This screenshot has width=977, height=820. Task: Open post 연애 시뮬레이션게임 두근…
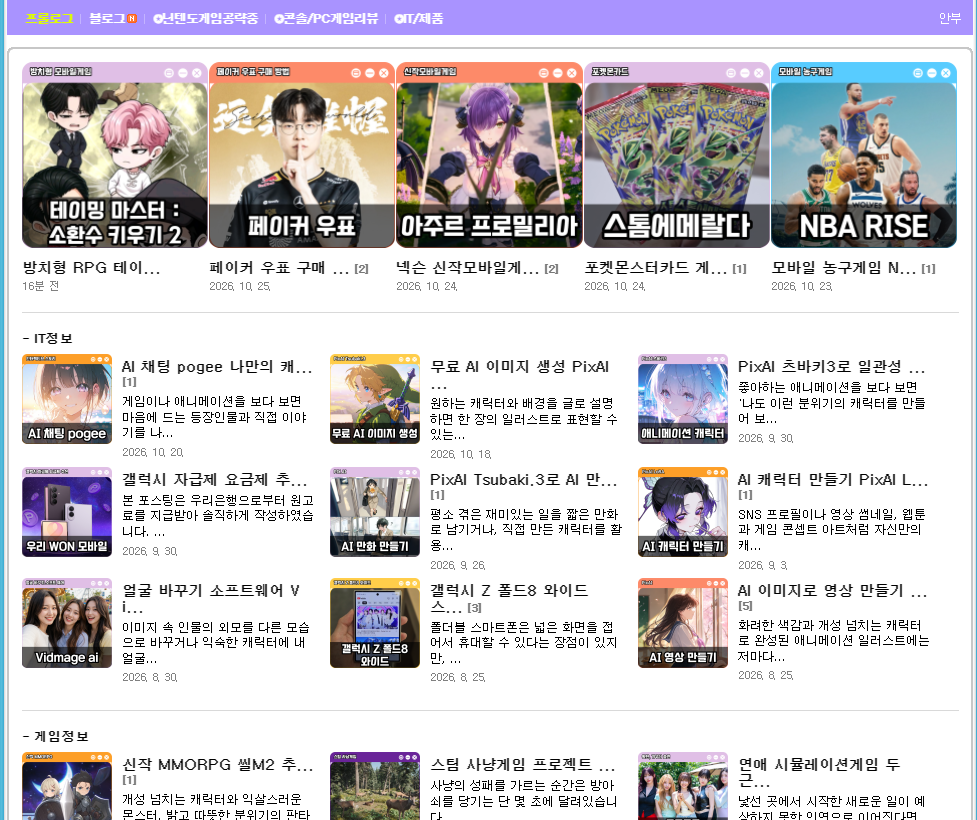tap(819, 771)
